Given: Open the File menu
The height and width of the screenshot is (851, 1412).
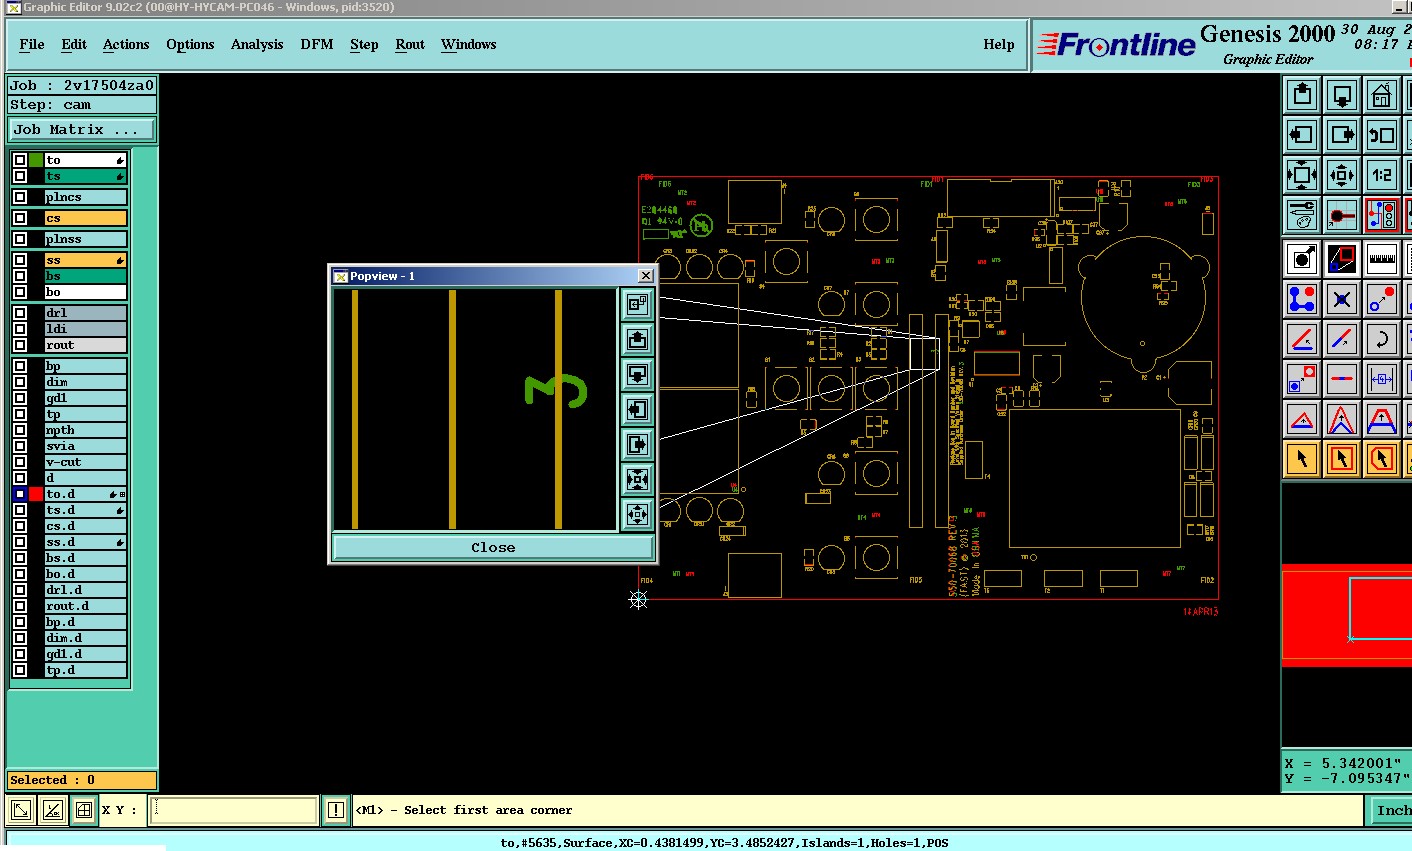Looking at the screenshot, I should [x=32, y=44].
